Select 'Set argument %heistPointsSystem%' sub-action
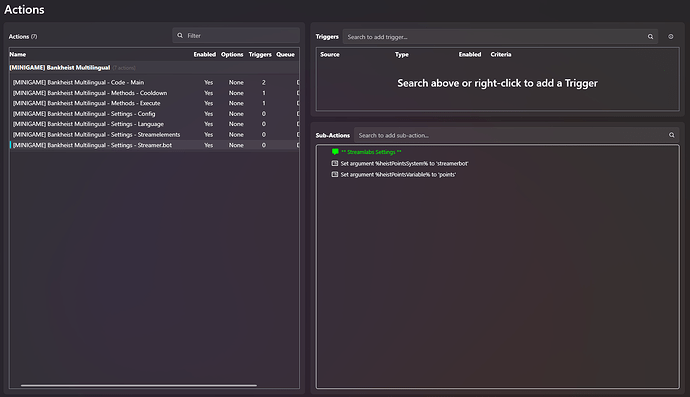 404,163
